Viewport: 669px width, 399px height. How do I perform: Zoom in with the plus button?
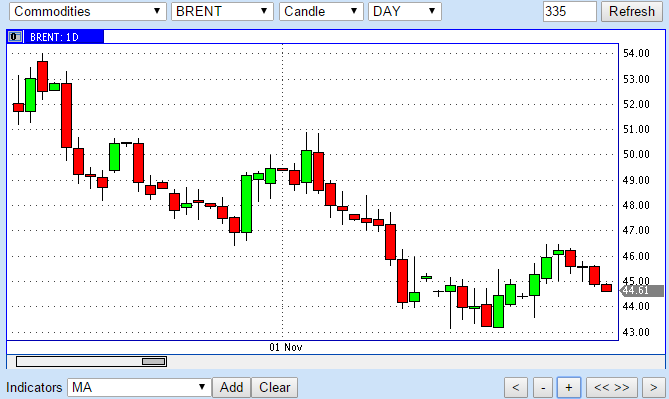(x=568, y=387)
